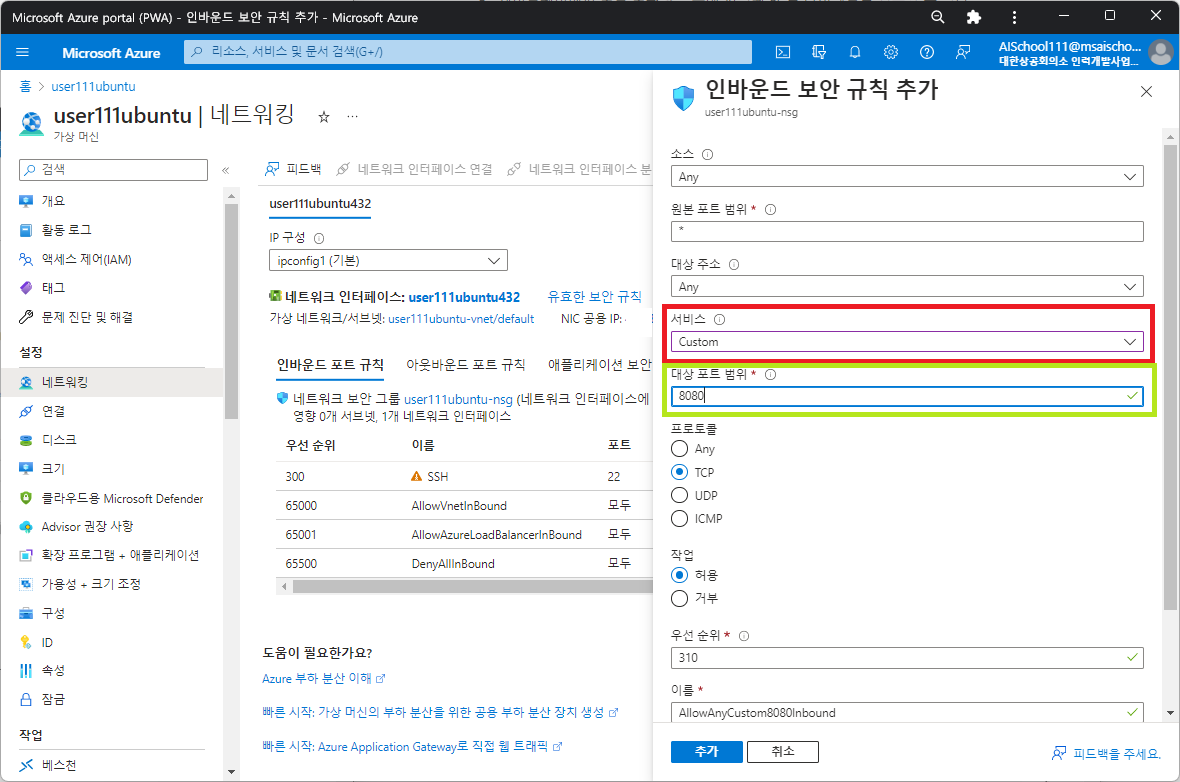1180x782 pixels.
Task: Open the ipconfig1 IP configuration dropdown
Action: click(388, 260)
